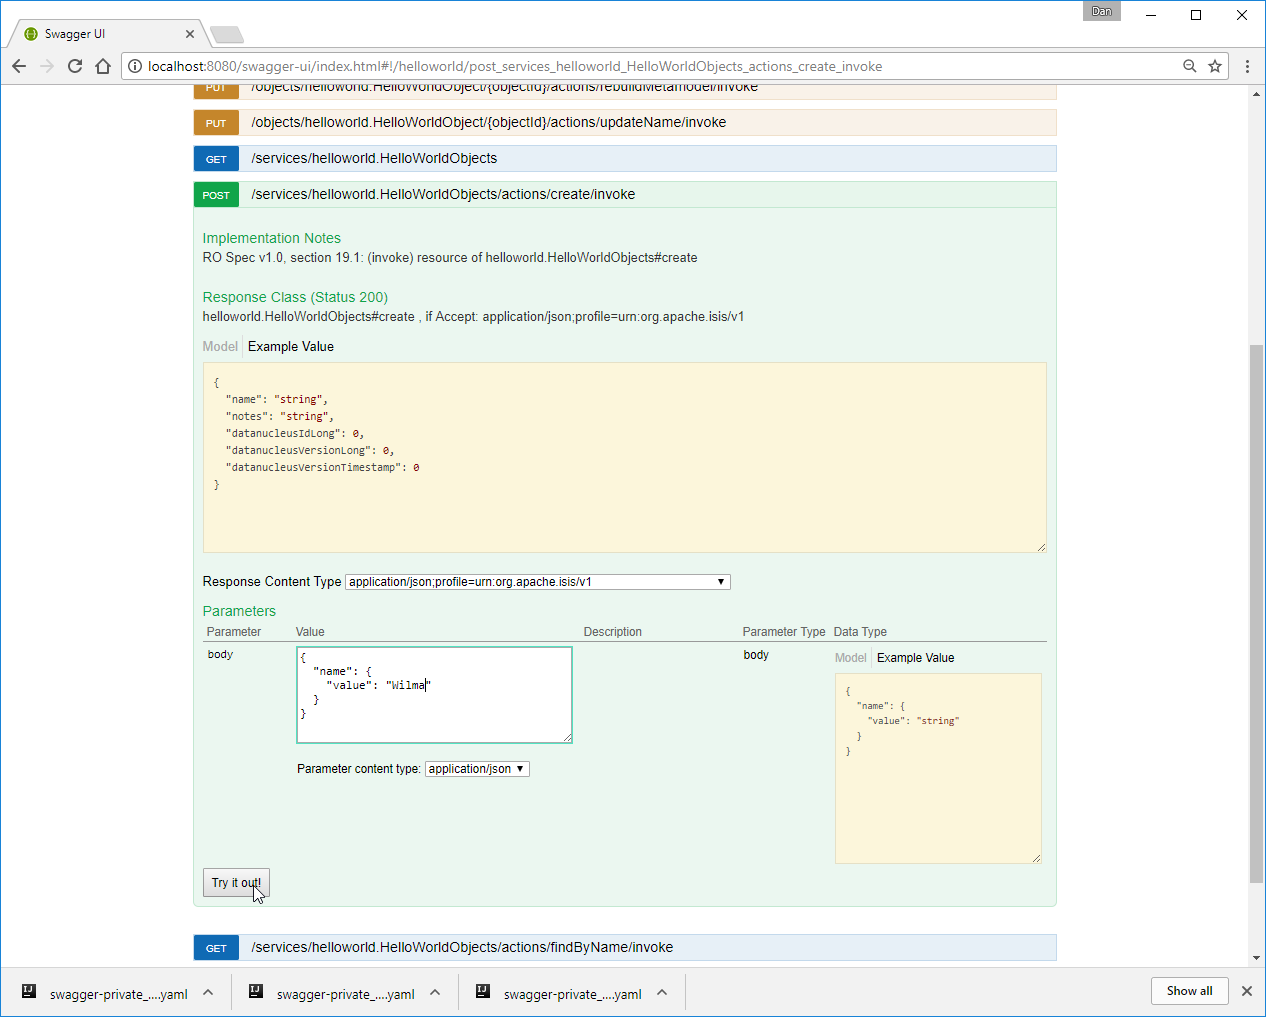
Task: Expand options for third swagger-private yaml download
Action: 662,993
